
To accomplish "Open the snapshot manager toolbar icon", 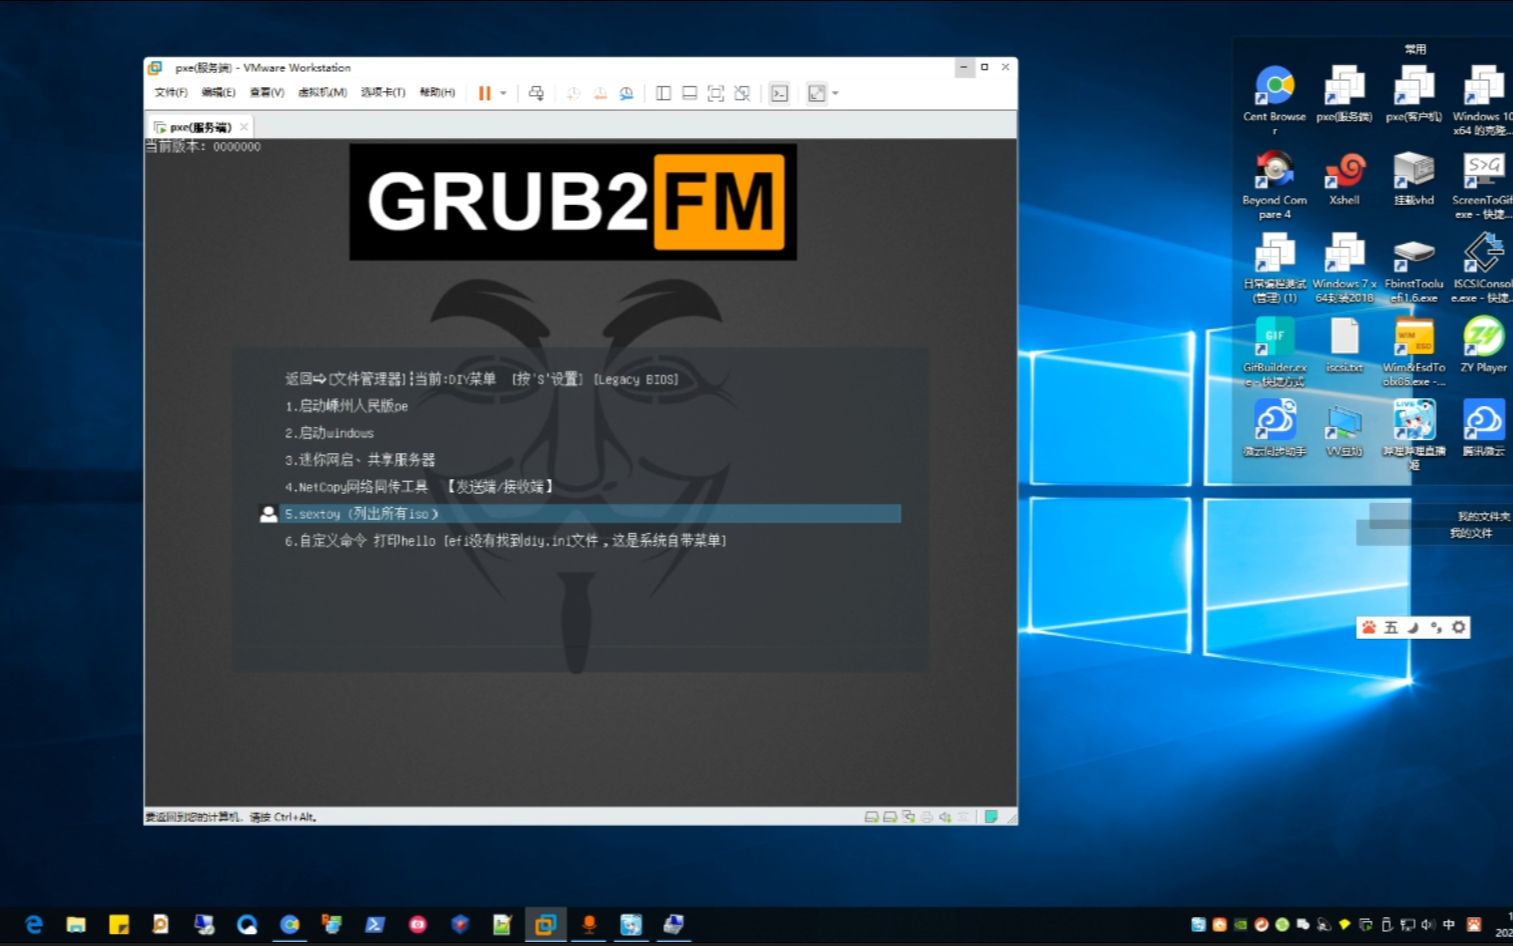I will [627, 93].
